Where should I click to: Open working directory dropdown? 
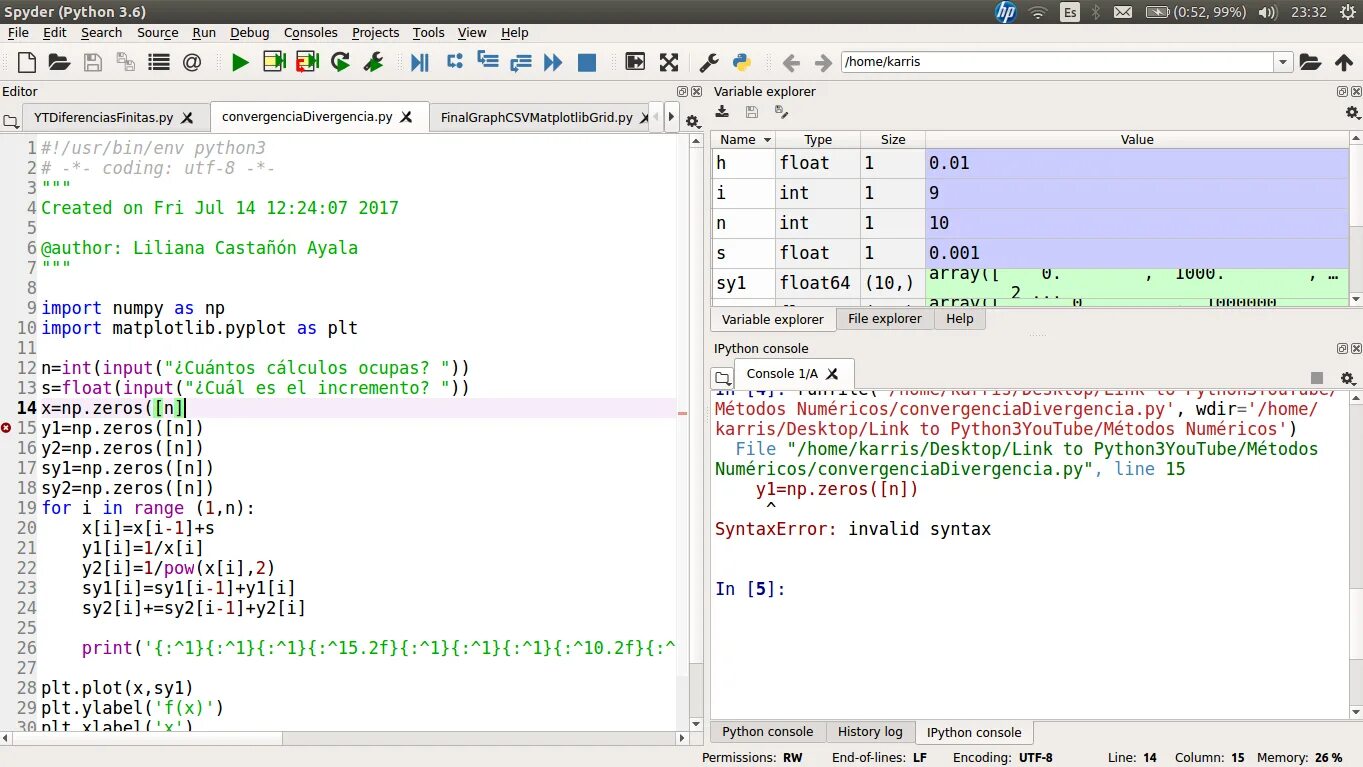(x=1283, y=62)
